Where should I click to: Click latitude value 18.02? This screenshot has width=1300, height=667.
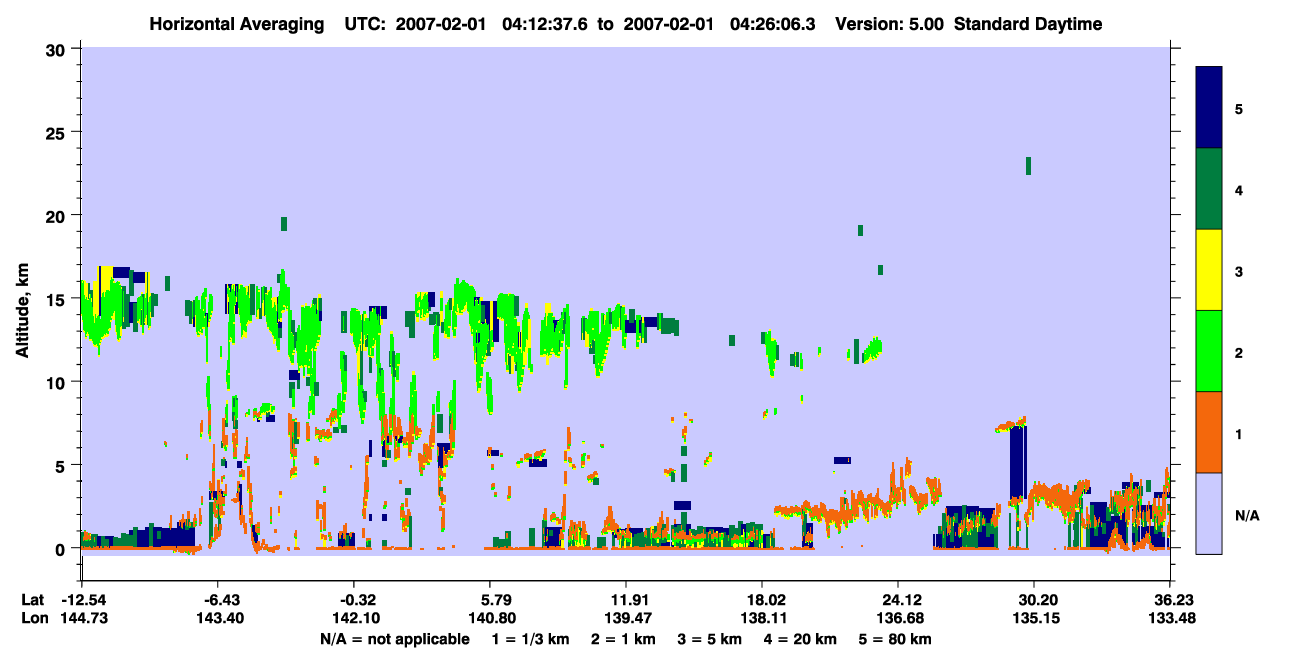click(x=762, y=600)
